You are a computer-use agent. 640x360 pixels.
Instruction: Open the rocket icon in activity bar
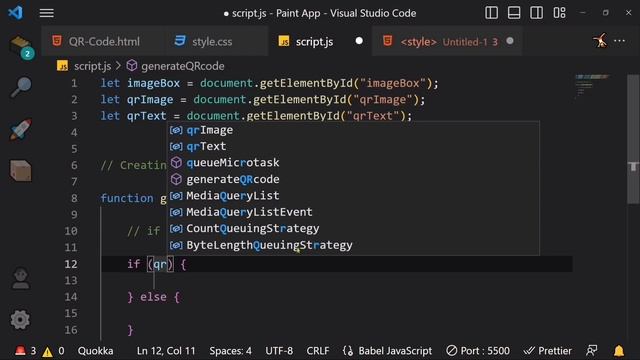[x=20, y=129]
